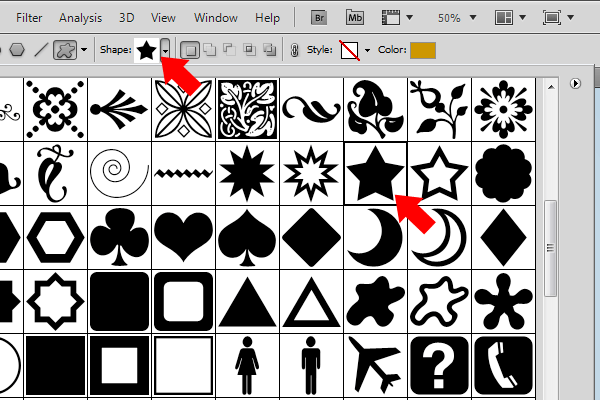Image resolution: width=600 pixels, height=400 pixels.
Task: Select the zigzag line shape
Action: click(x=183, y=173)
